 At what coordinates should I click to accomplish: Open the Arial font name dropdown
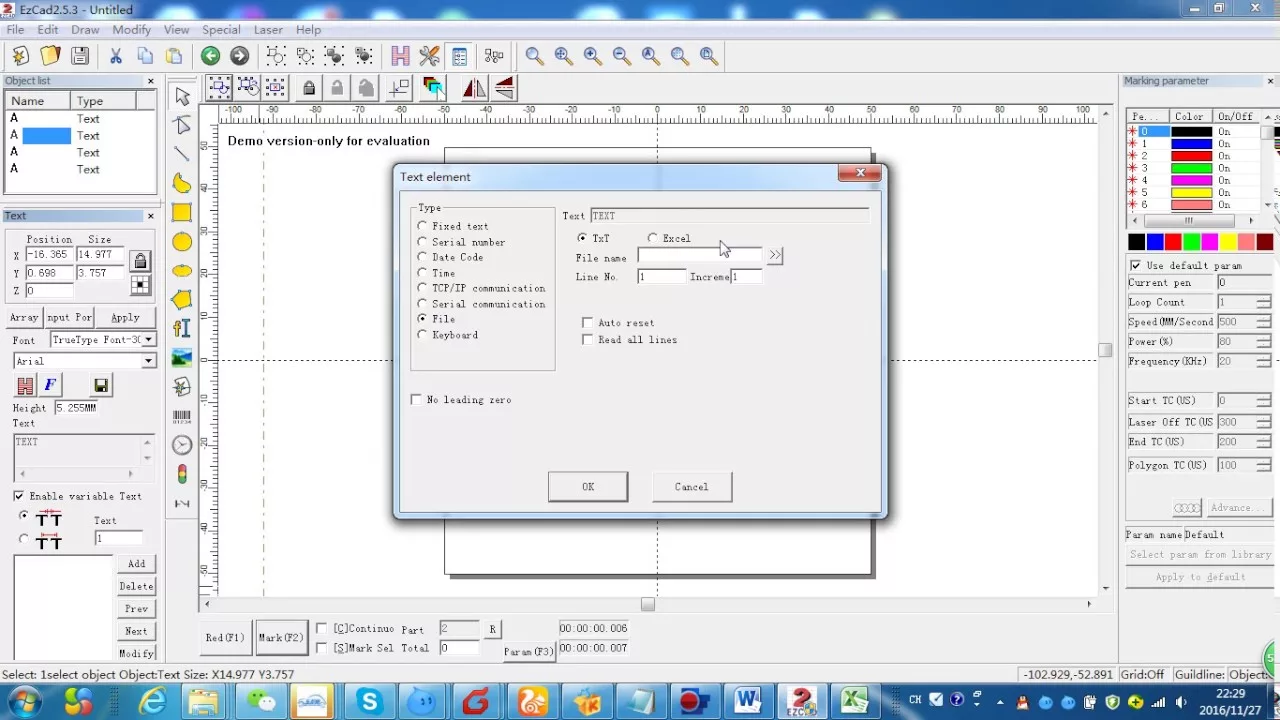tap(148, 361)
